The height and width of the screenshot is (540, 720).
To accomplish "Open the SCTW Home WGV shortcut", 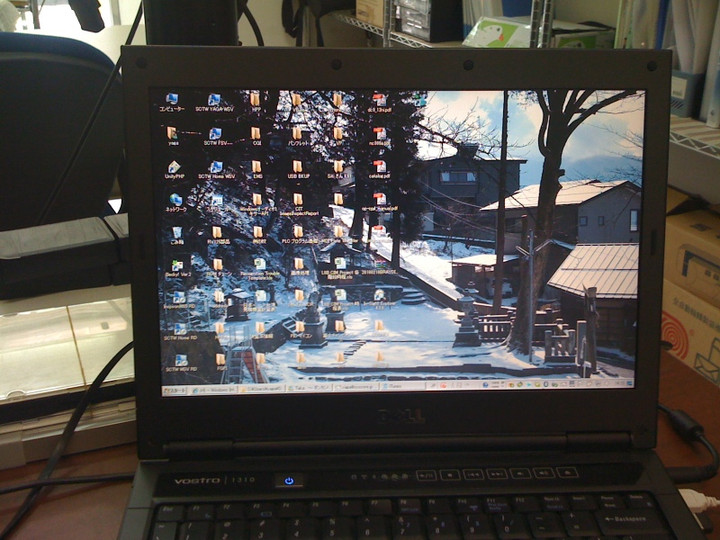I will [216, 170].
